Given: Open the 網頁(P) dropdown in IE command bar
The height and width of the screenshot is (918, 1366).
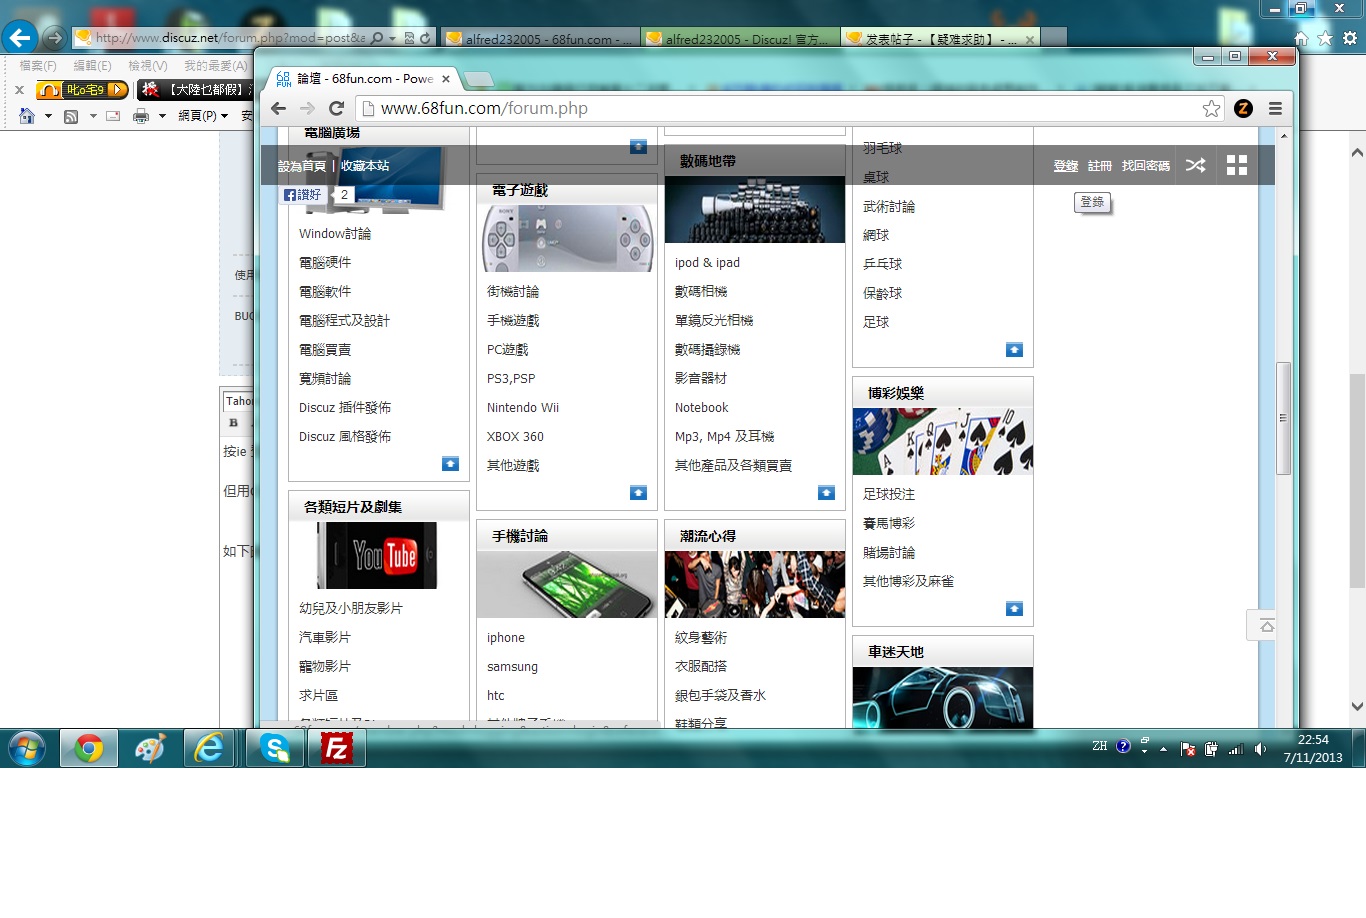Looking at the screenshot, I should 203,116.
